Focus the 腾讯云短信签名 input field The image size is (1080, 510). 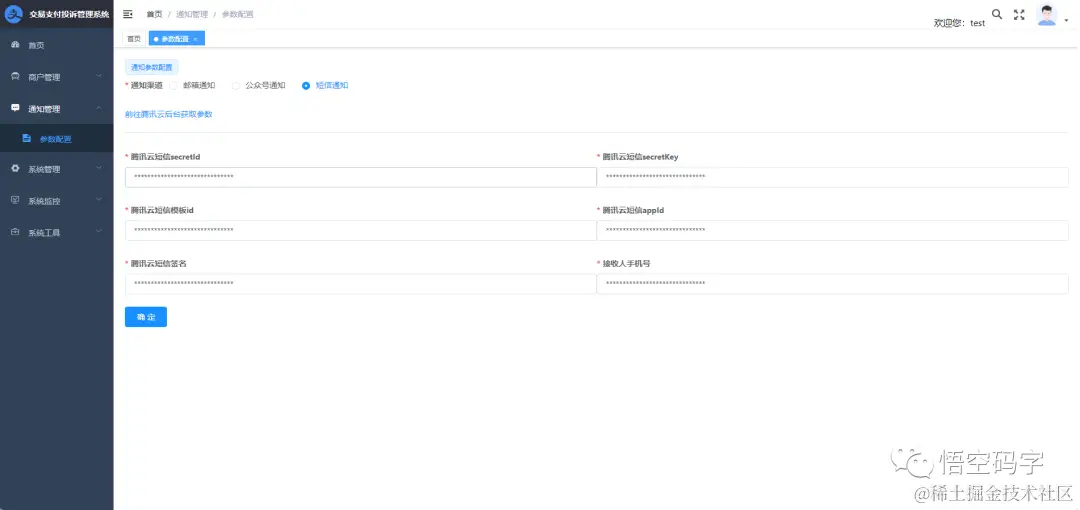[x=360, y=283]
